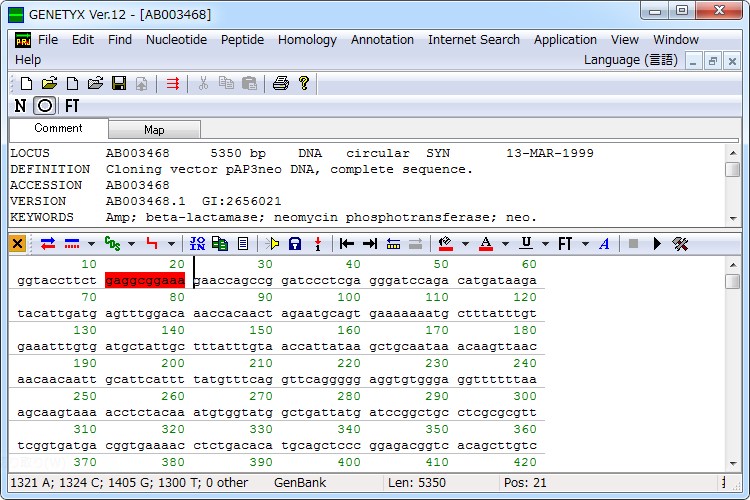Open the File menu
This screenshot has height=500, width=750.
click(x=48, y=40)
